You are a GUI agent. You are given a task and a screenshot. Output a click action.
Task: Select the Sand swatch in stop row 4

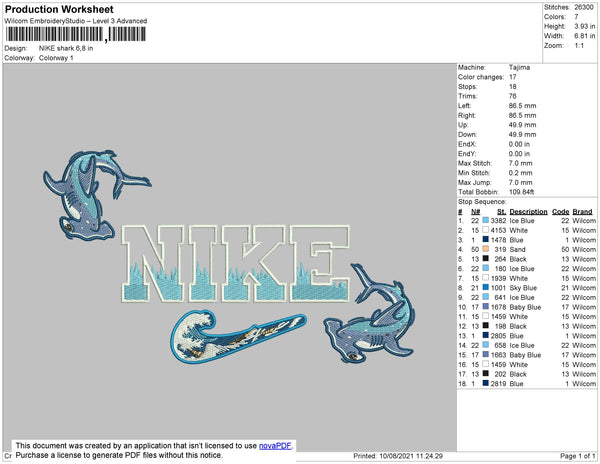tap(486, 249)
